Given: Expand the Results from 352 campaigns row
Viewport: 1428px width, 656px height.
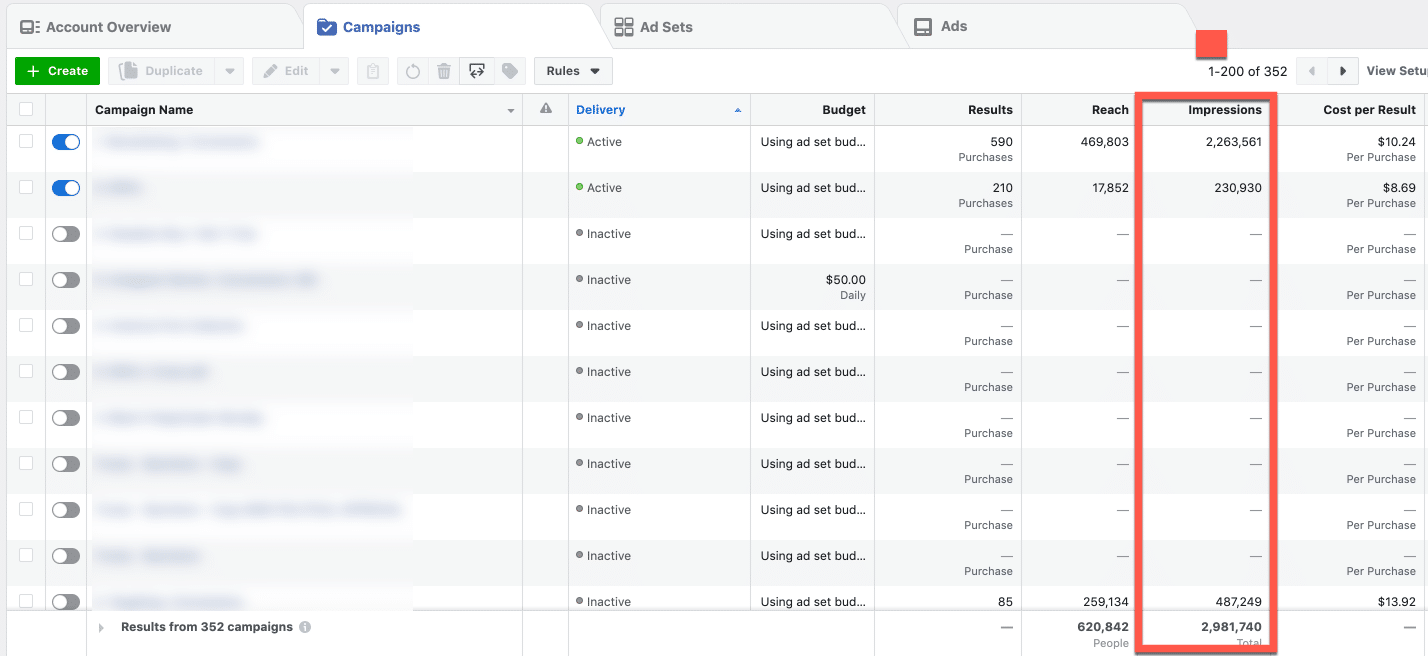Looking at the screenshot, I should (101, 628).
